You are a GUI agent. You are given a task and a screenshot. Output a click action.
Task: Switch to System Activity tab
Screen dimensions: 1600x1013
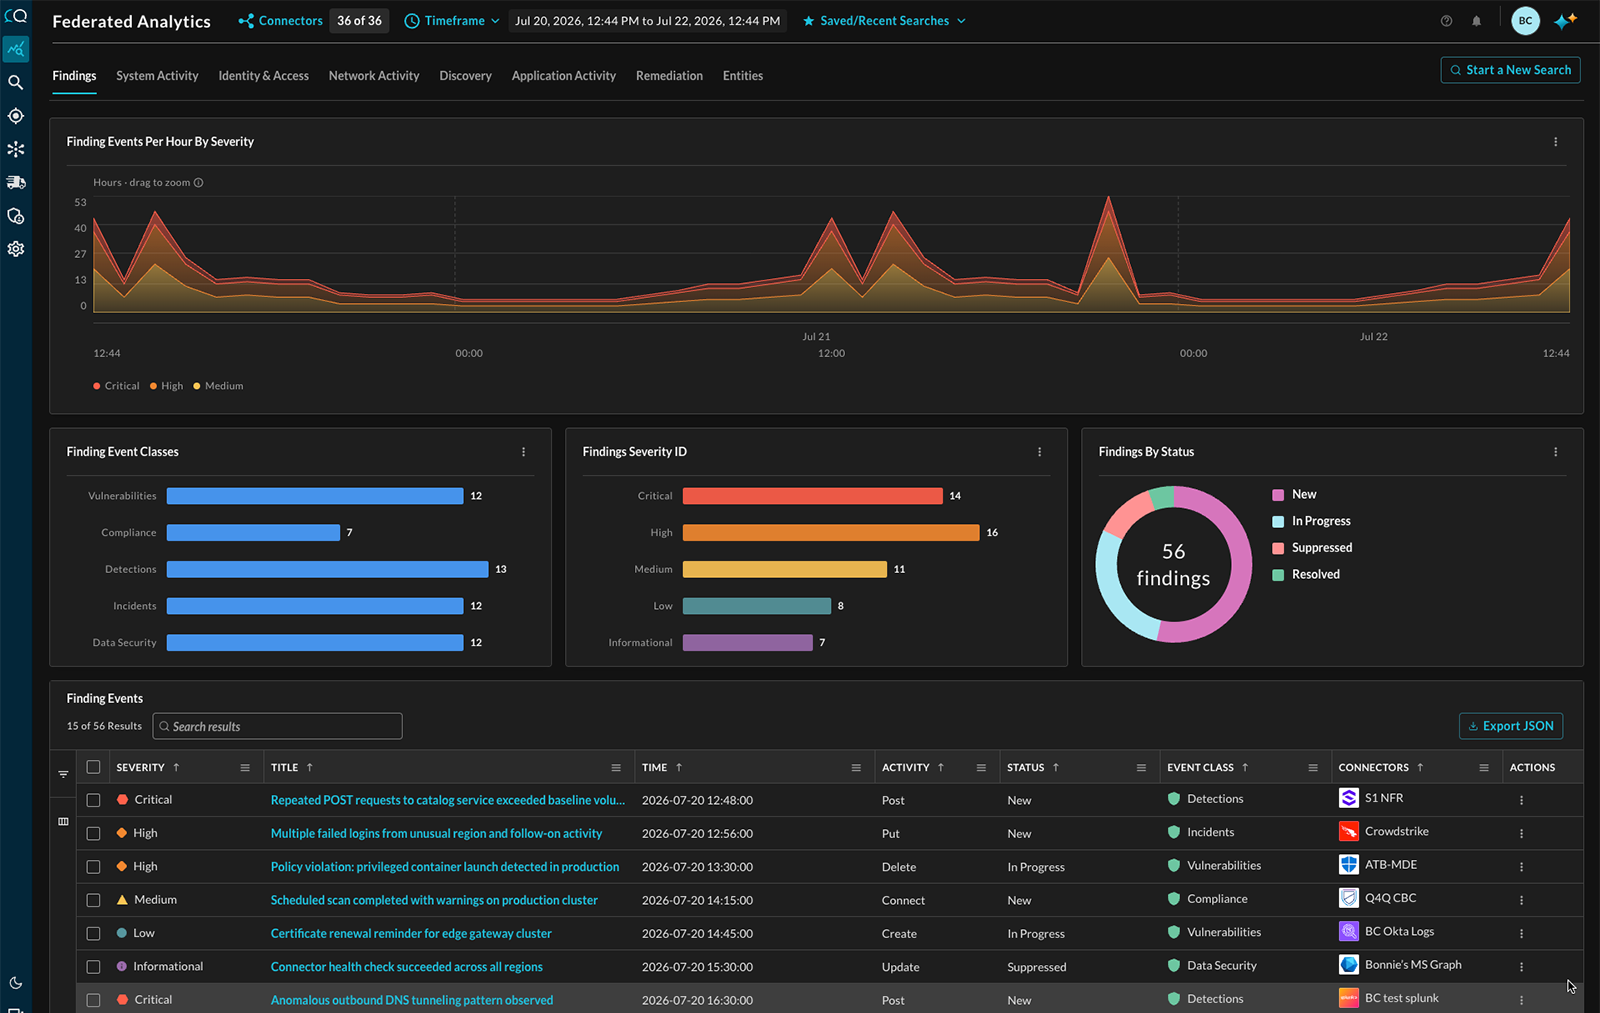pos(157,76)
